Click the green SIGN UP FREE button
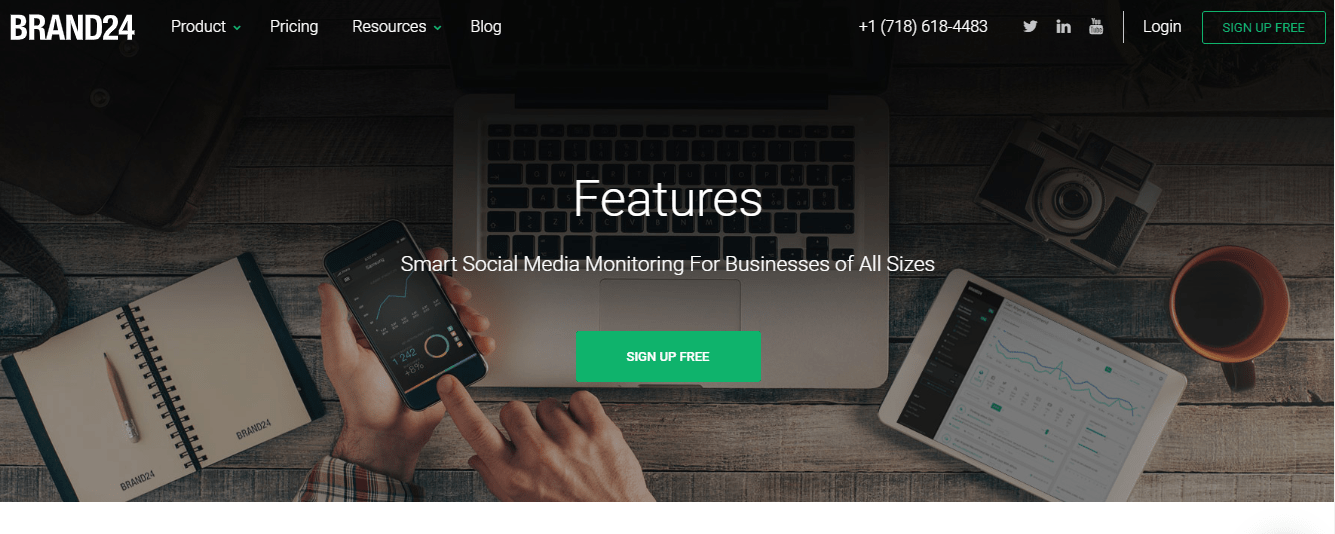This screenshot has height=534, width=1335. tap(668, 356)
